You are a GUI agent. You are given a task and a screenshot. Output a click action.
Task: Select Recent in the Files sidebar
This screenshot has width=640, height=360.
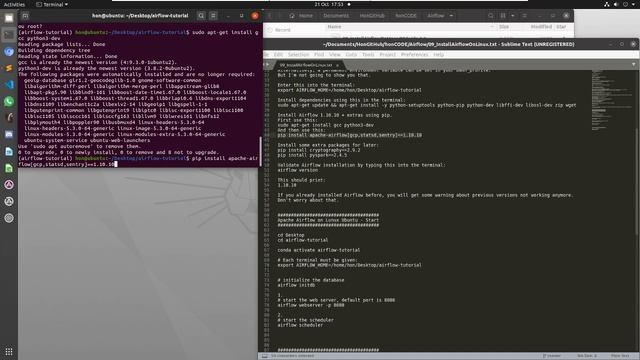click(282, 30)
